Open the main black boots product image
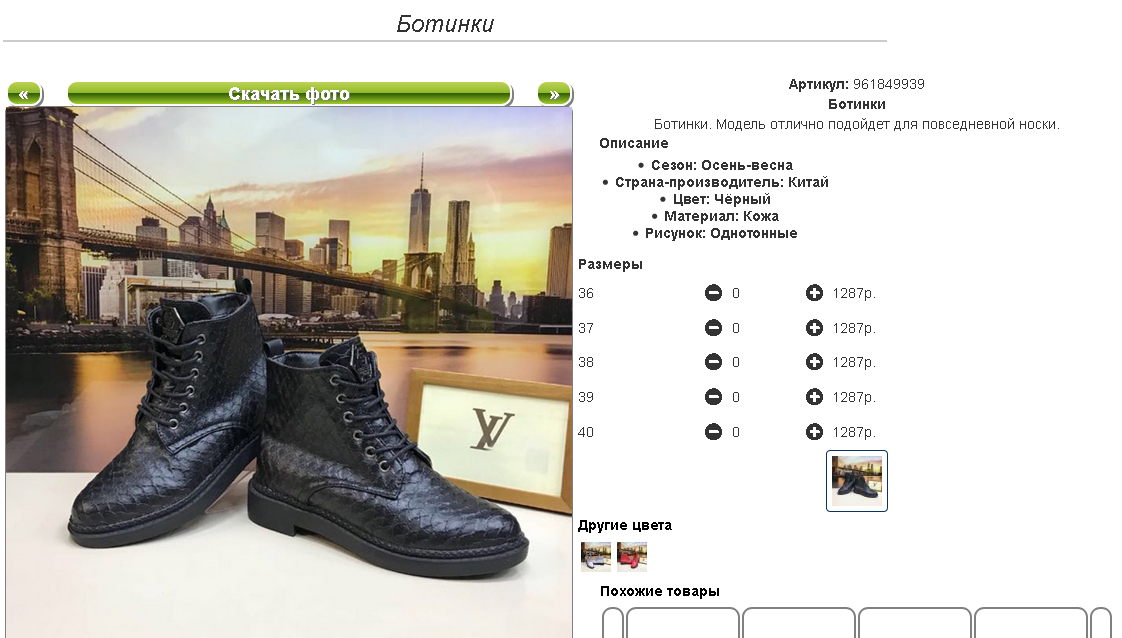Viewport: 1122px width, 638px height. tap(289, 372)
